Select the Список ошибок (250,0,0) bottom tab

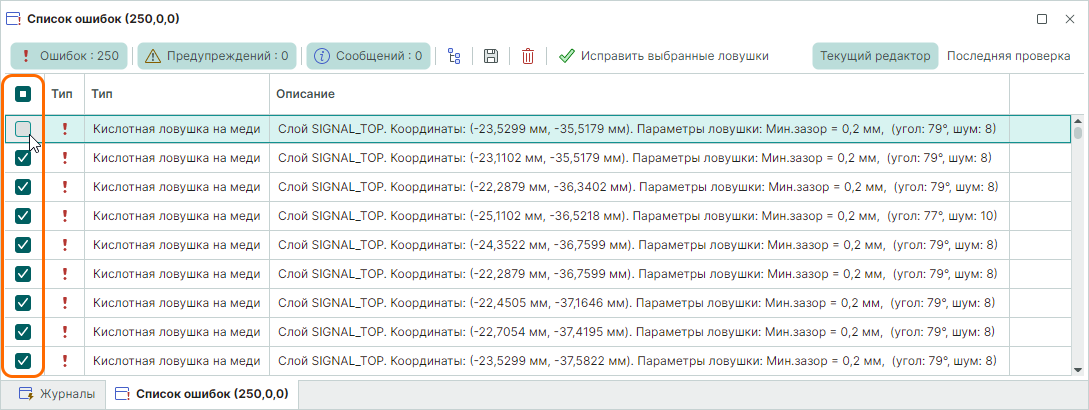(x=202, y=394)
